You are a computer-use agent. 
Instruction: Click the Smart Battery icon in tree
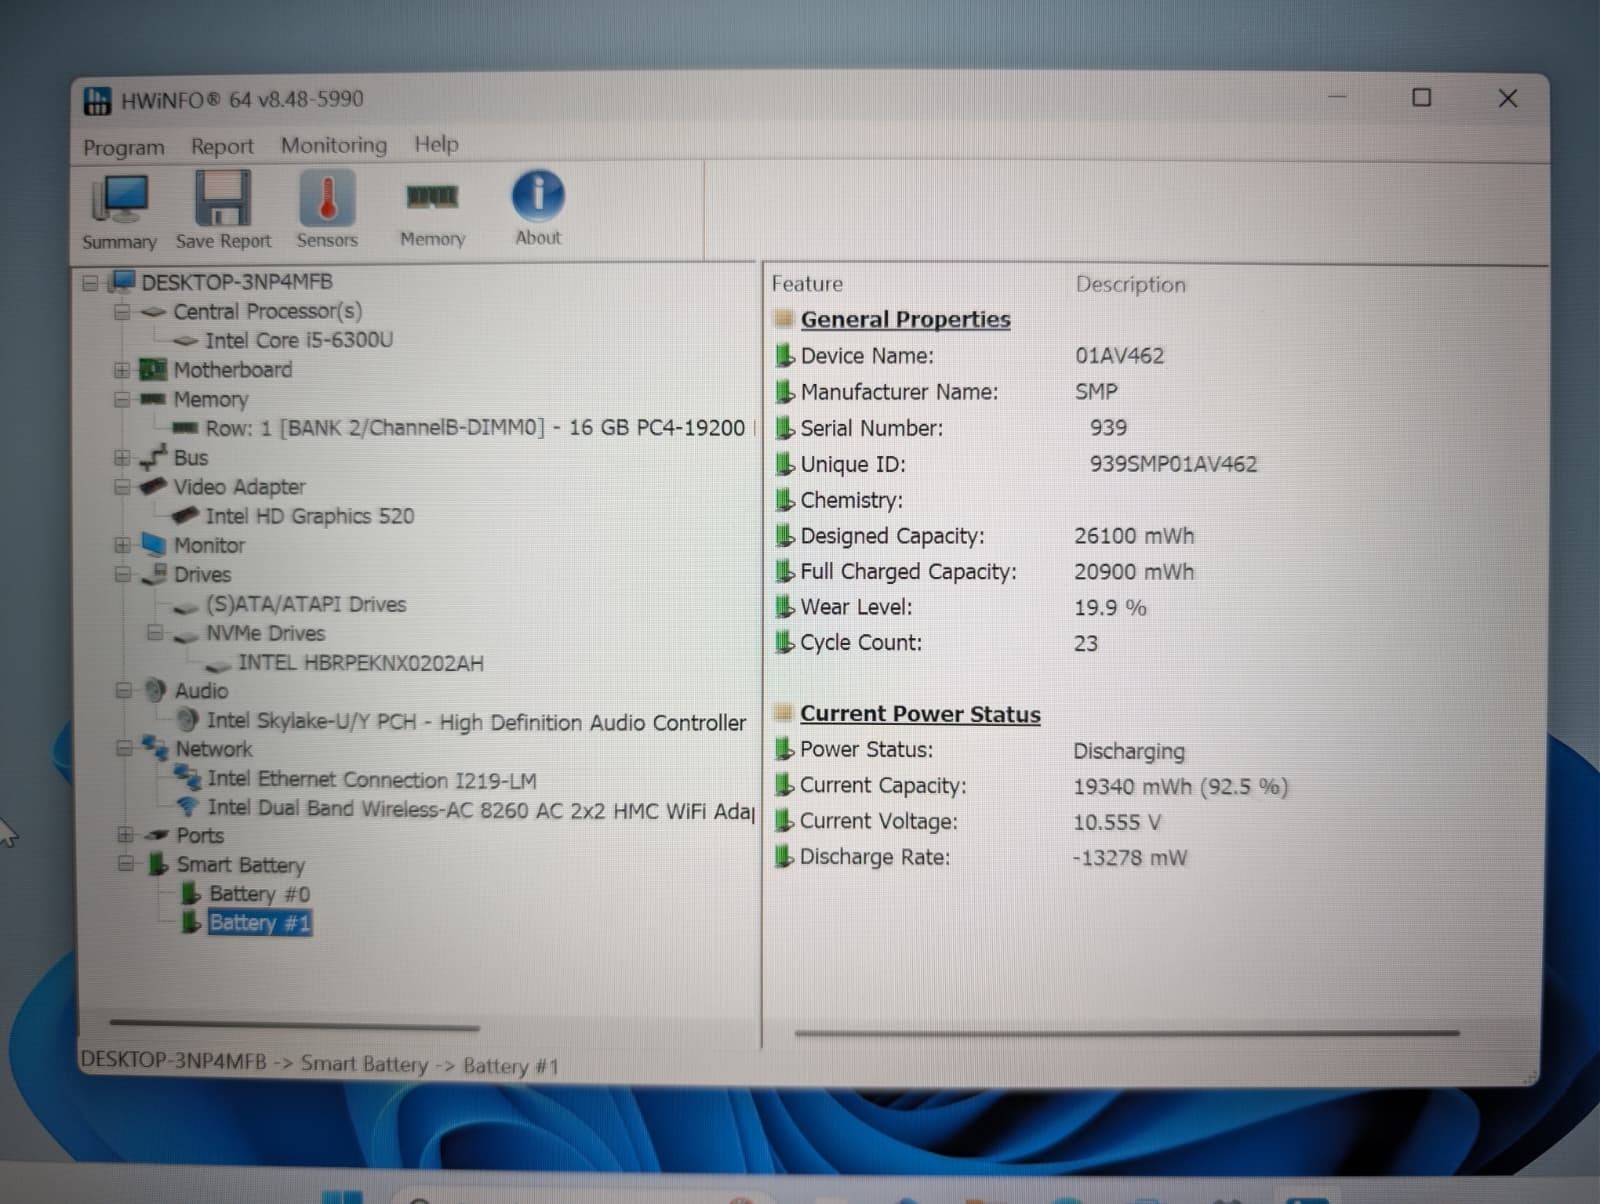pos(158,863)
